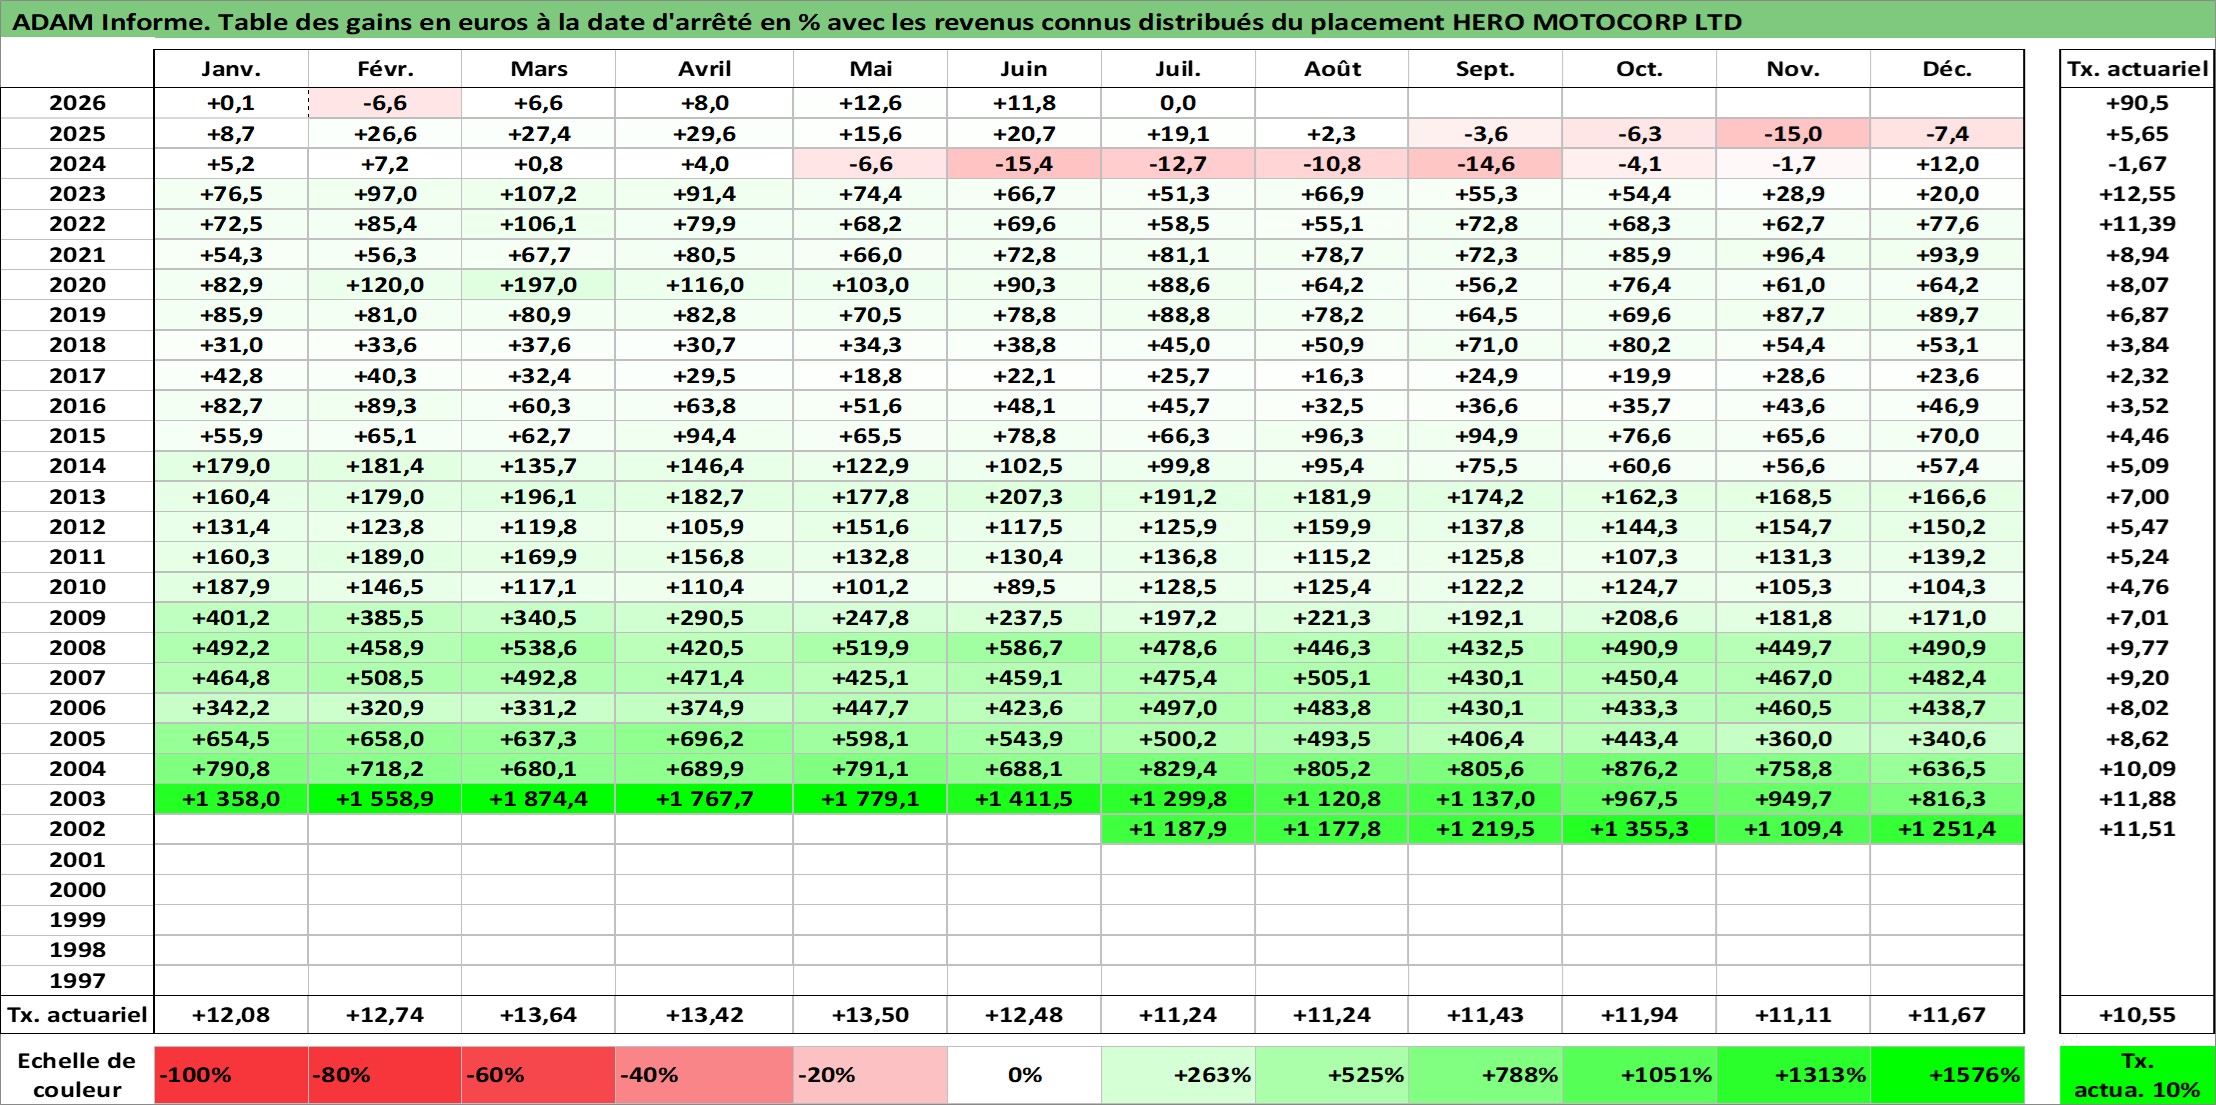Select the 'Févr.' column header
2216x1105 pixels.
pos(385,69)
